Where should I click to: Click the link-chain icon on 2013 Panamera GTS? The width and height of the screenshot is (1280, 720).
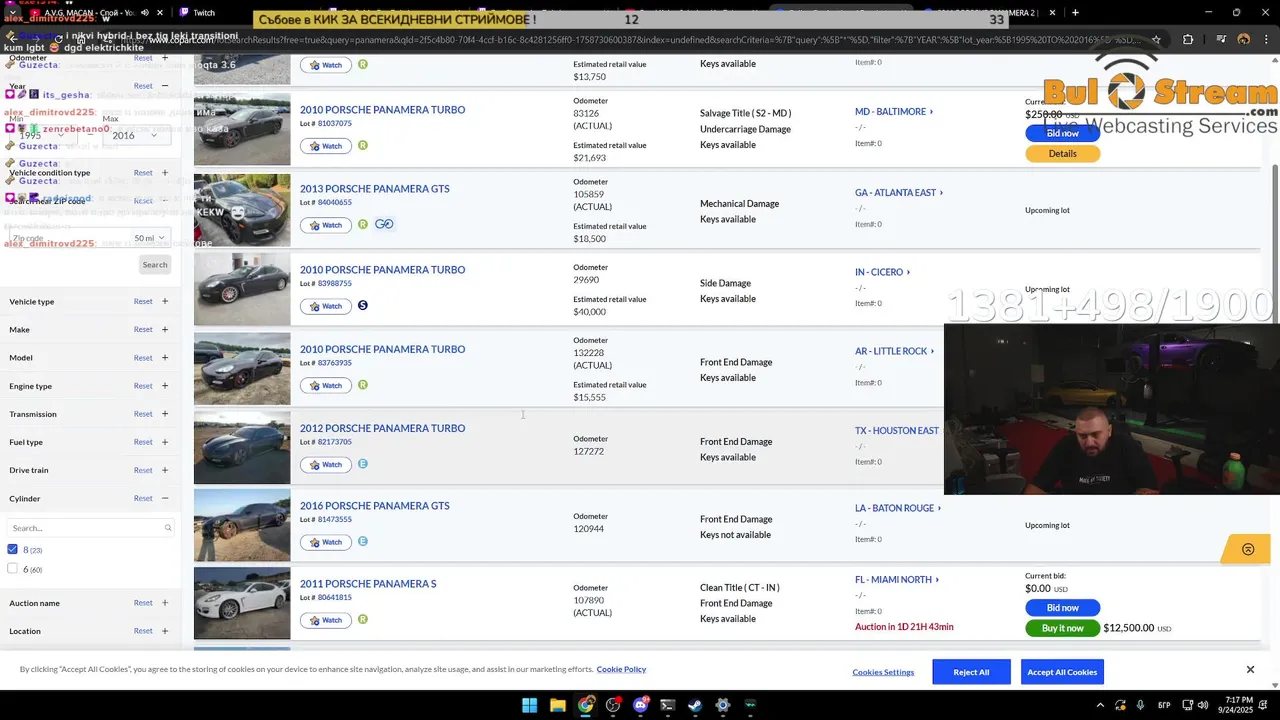384,224
